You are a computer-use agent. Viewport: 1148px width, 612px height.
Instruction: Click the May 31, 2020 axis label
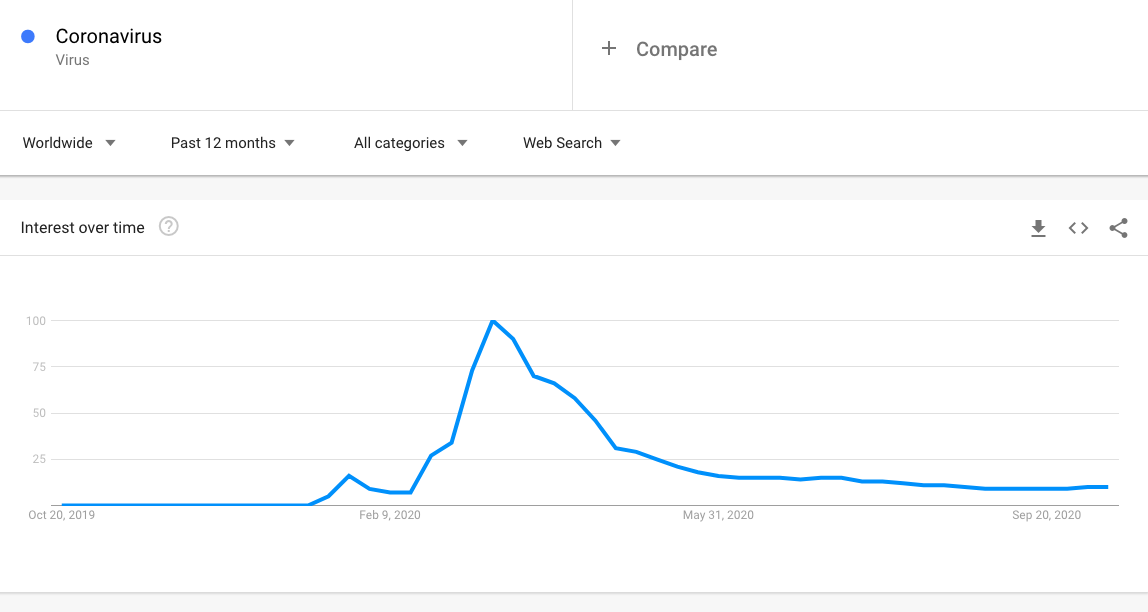point(718,515)
